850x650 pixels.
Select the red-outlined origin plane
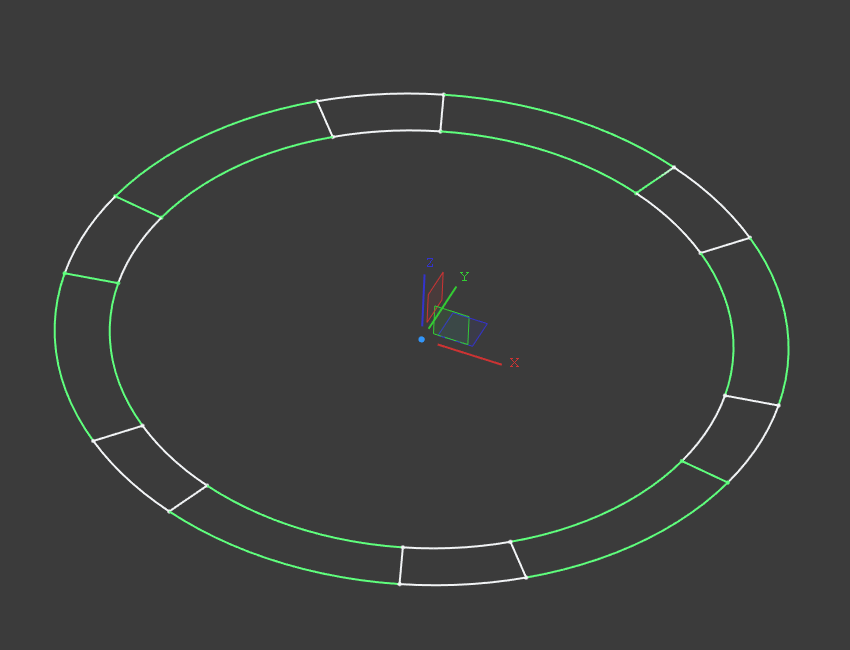point(435,297)
